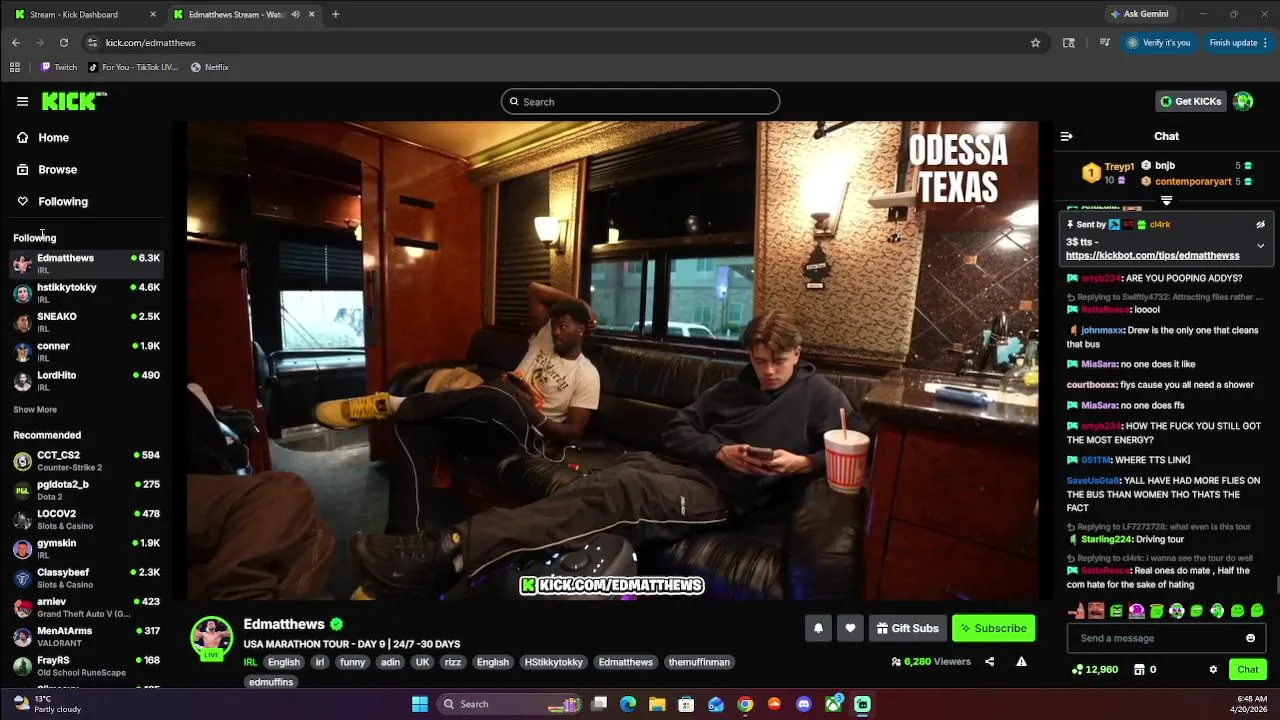The height and width of the screenshot is (720, 1280).
Task: Hide the pinned chat message
Action: (1260, 225)
